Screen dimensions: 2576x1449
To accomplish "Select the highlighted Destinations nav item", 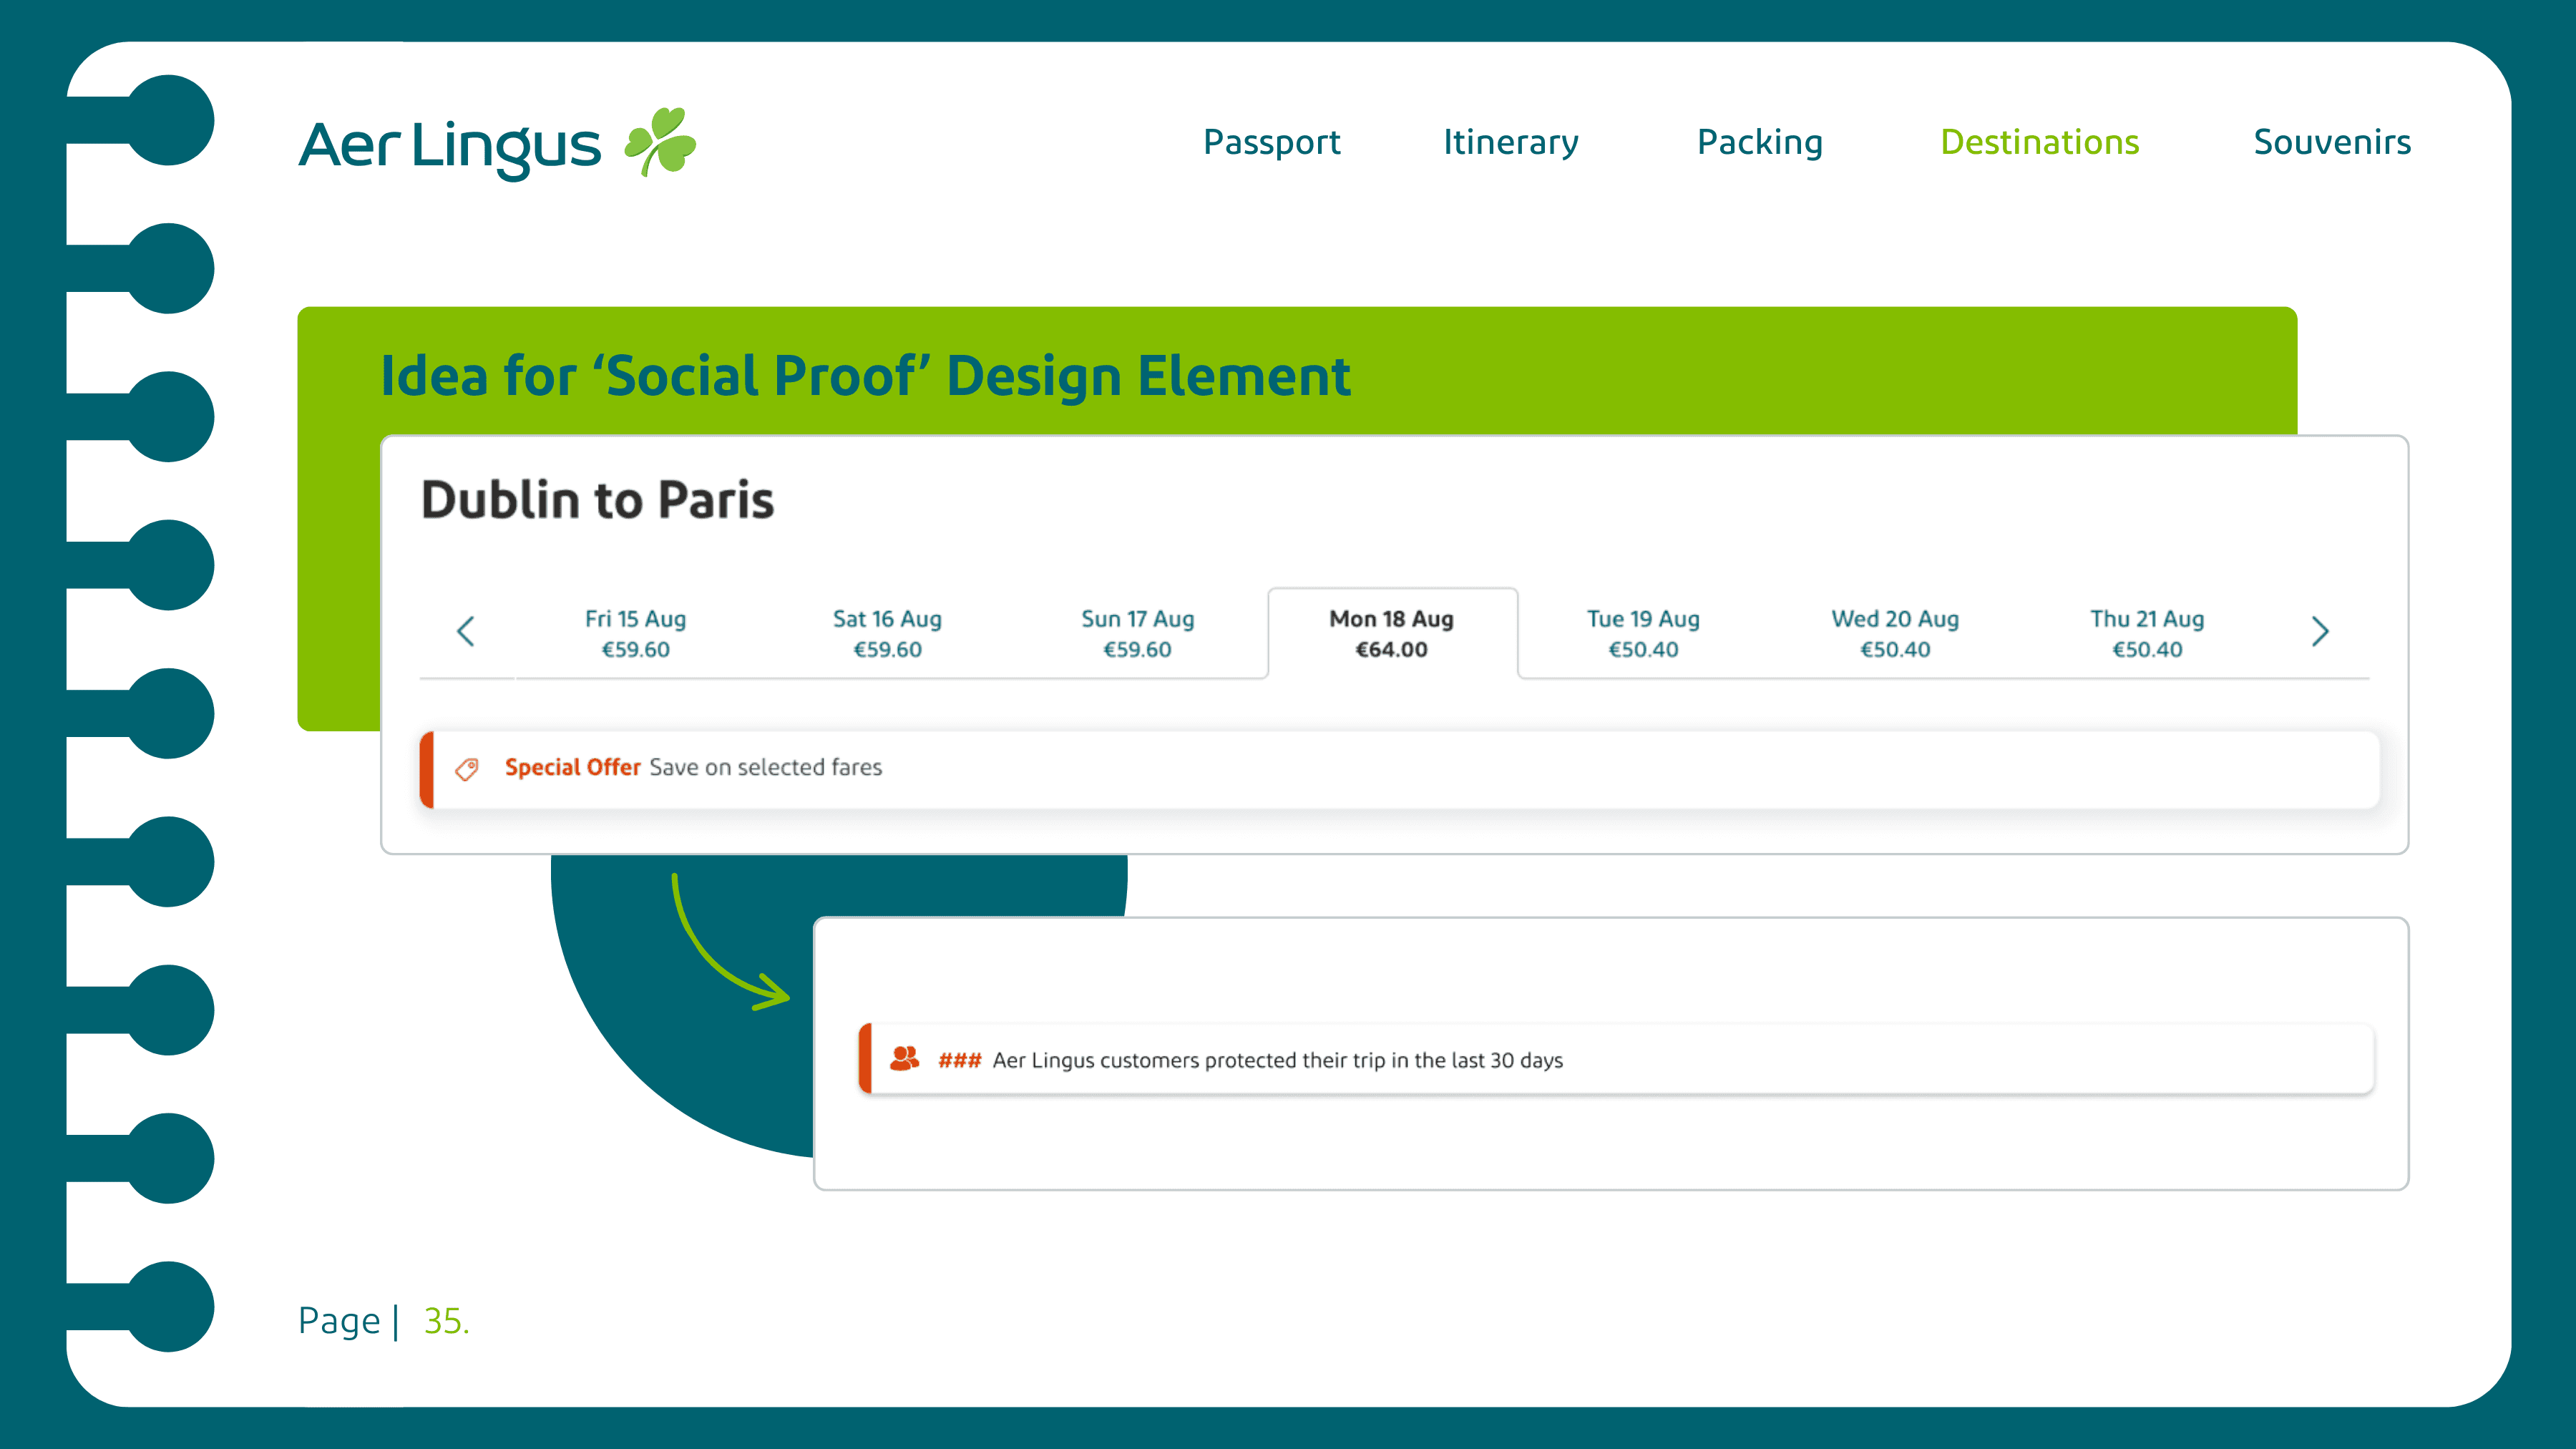I will (2039, 142).
